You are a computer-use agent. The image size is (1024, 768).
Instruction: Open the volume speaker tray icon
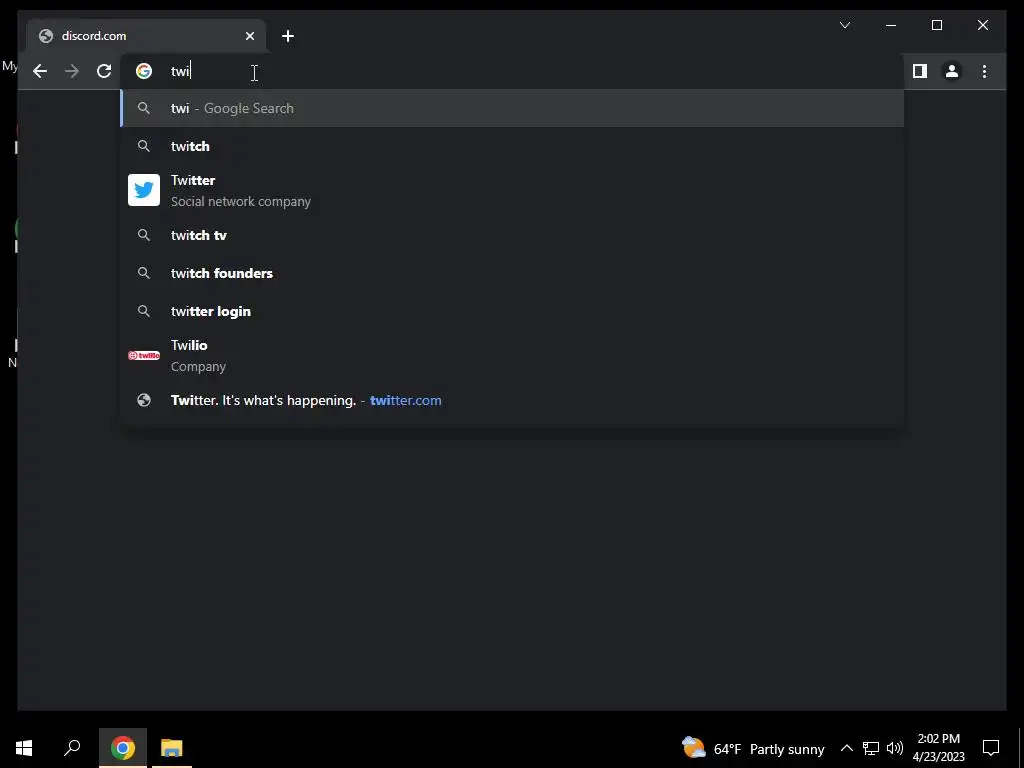(x=895, y=748)
